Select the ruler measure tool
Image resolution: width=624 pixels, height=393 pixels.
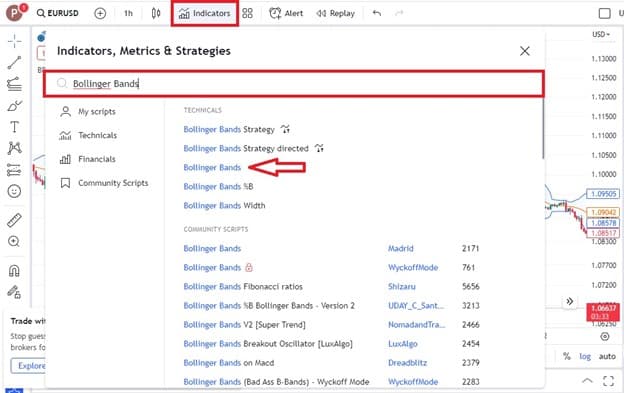14,220
